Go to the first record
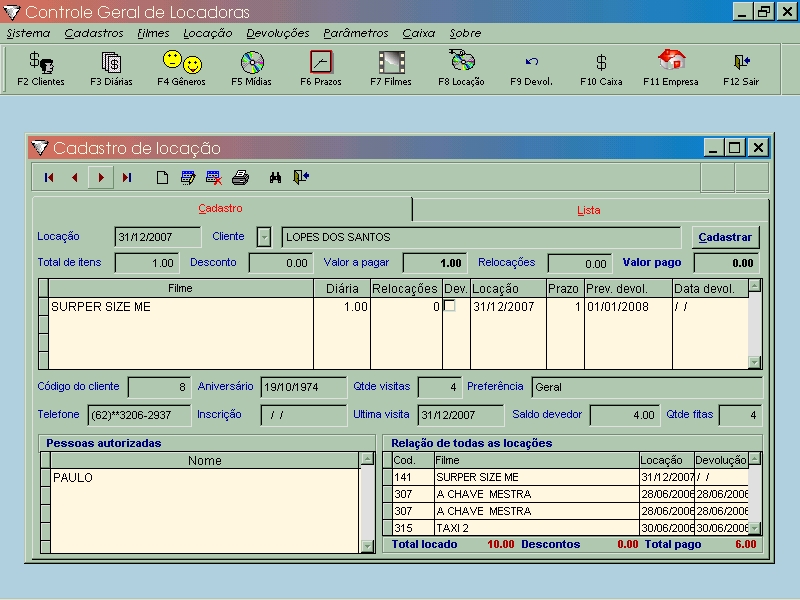The width and height of the screenshot is (800, 600). coord(49,178)
